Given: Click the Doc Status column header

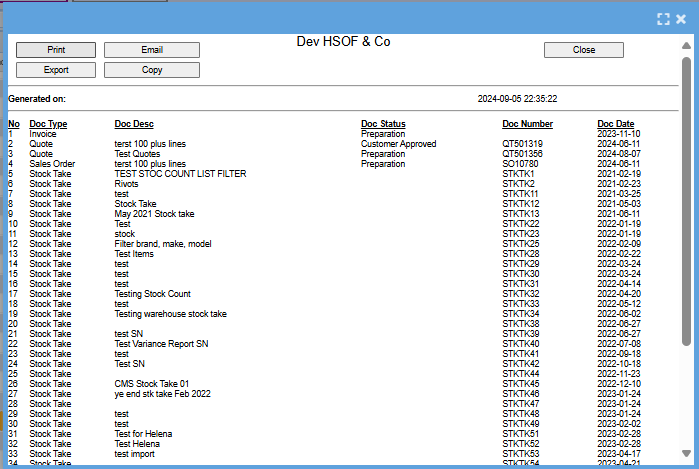Looking at the screenshot, I should 383,124.
